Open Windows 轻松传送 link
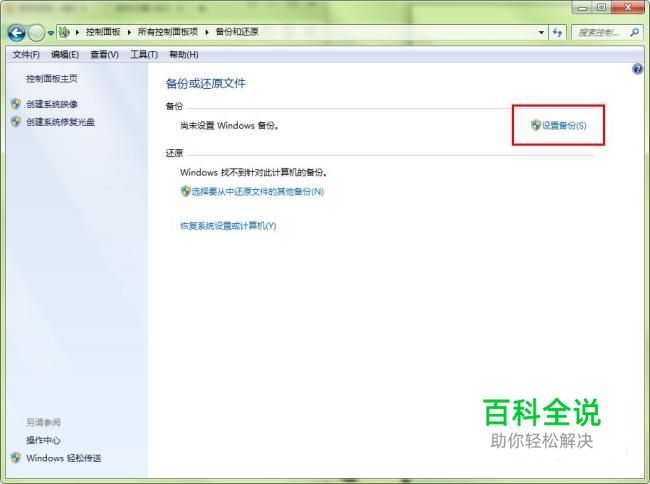This screenshot has width=650, height=484. point(63,458)
